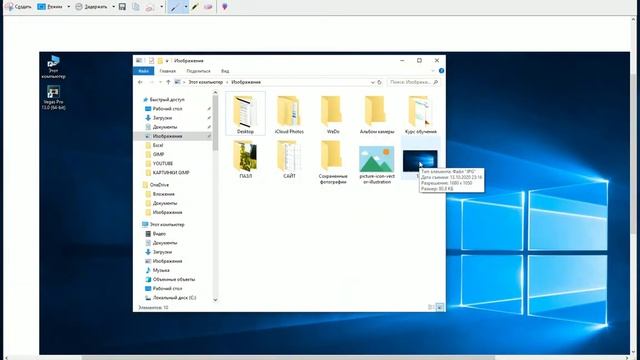The height and width of the screenshot is (360, 640).
Task: Open the Режим mode dropdown arrow
Action: tap(69, 7)
